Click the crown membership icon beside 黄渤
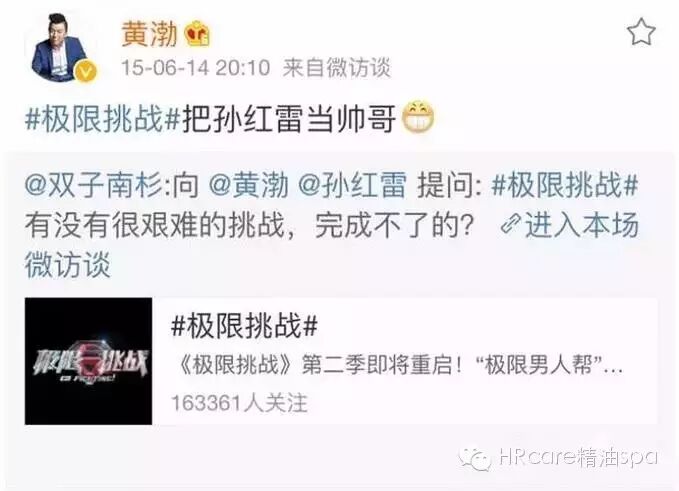The height and width of the screenshot is (491, 679). [x=197, y=34]
